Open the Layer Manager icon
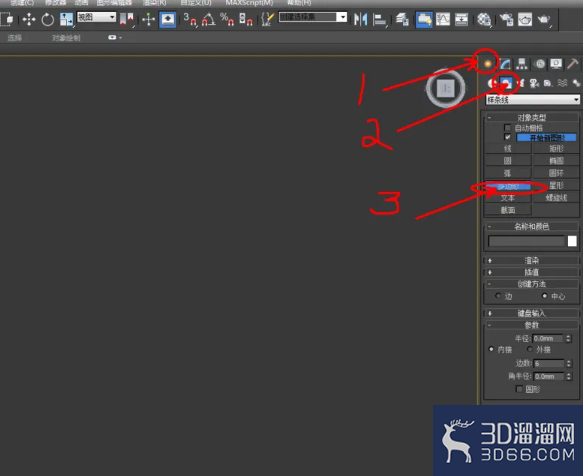Image resolution: width=583 pixels, height=476 pixels. (x=402, y=19)
